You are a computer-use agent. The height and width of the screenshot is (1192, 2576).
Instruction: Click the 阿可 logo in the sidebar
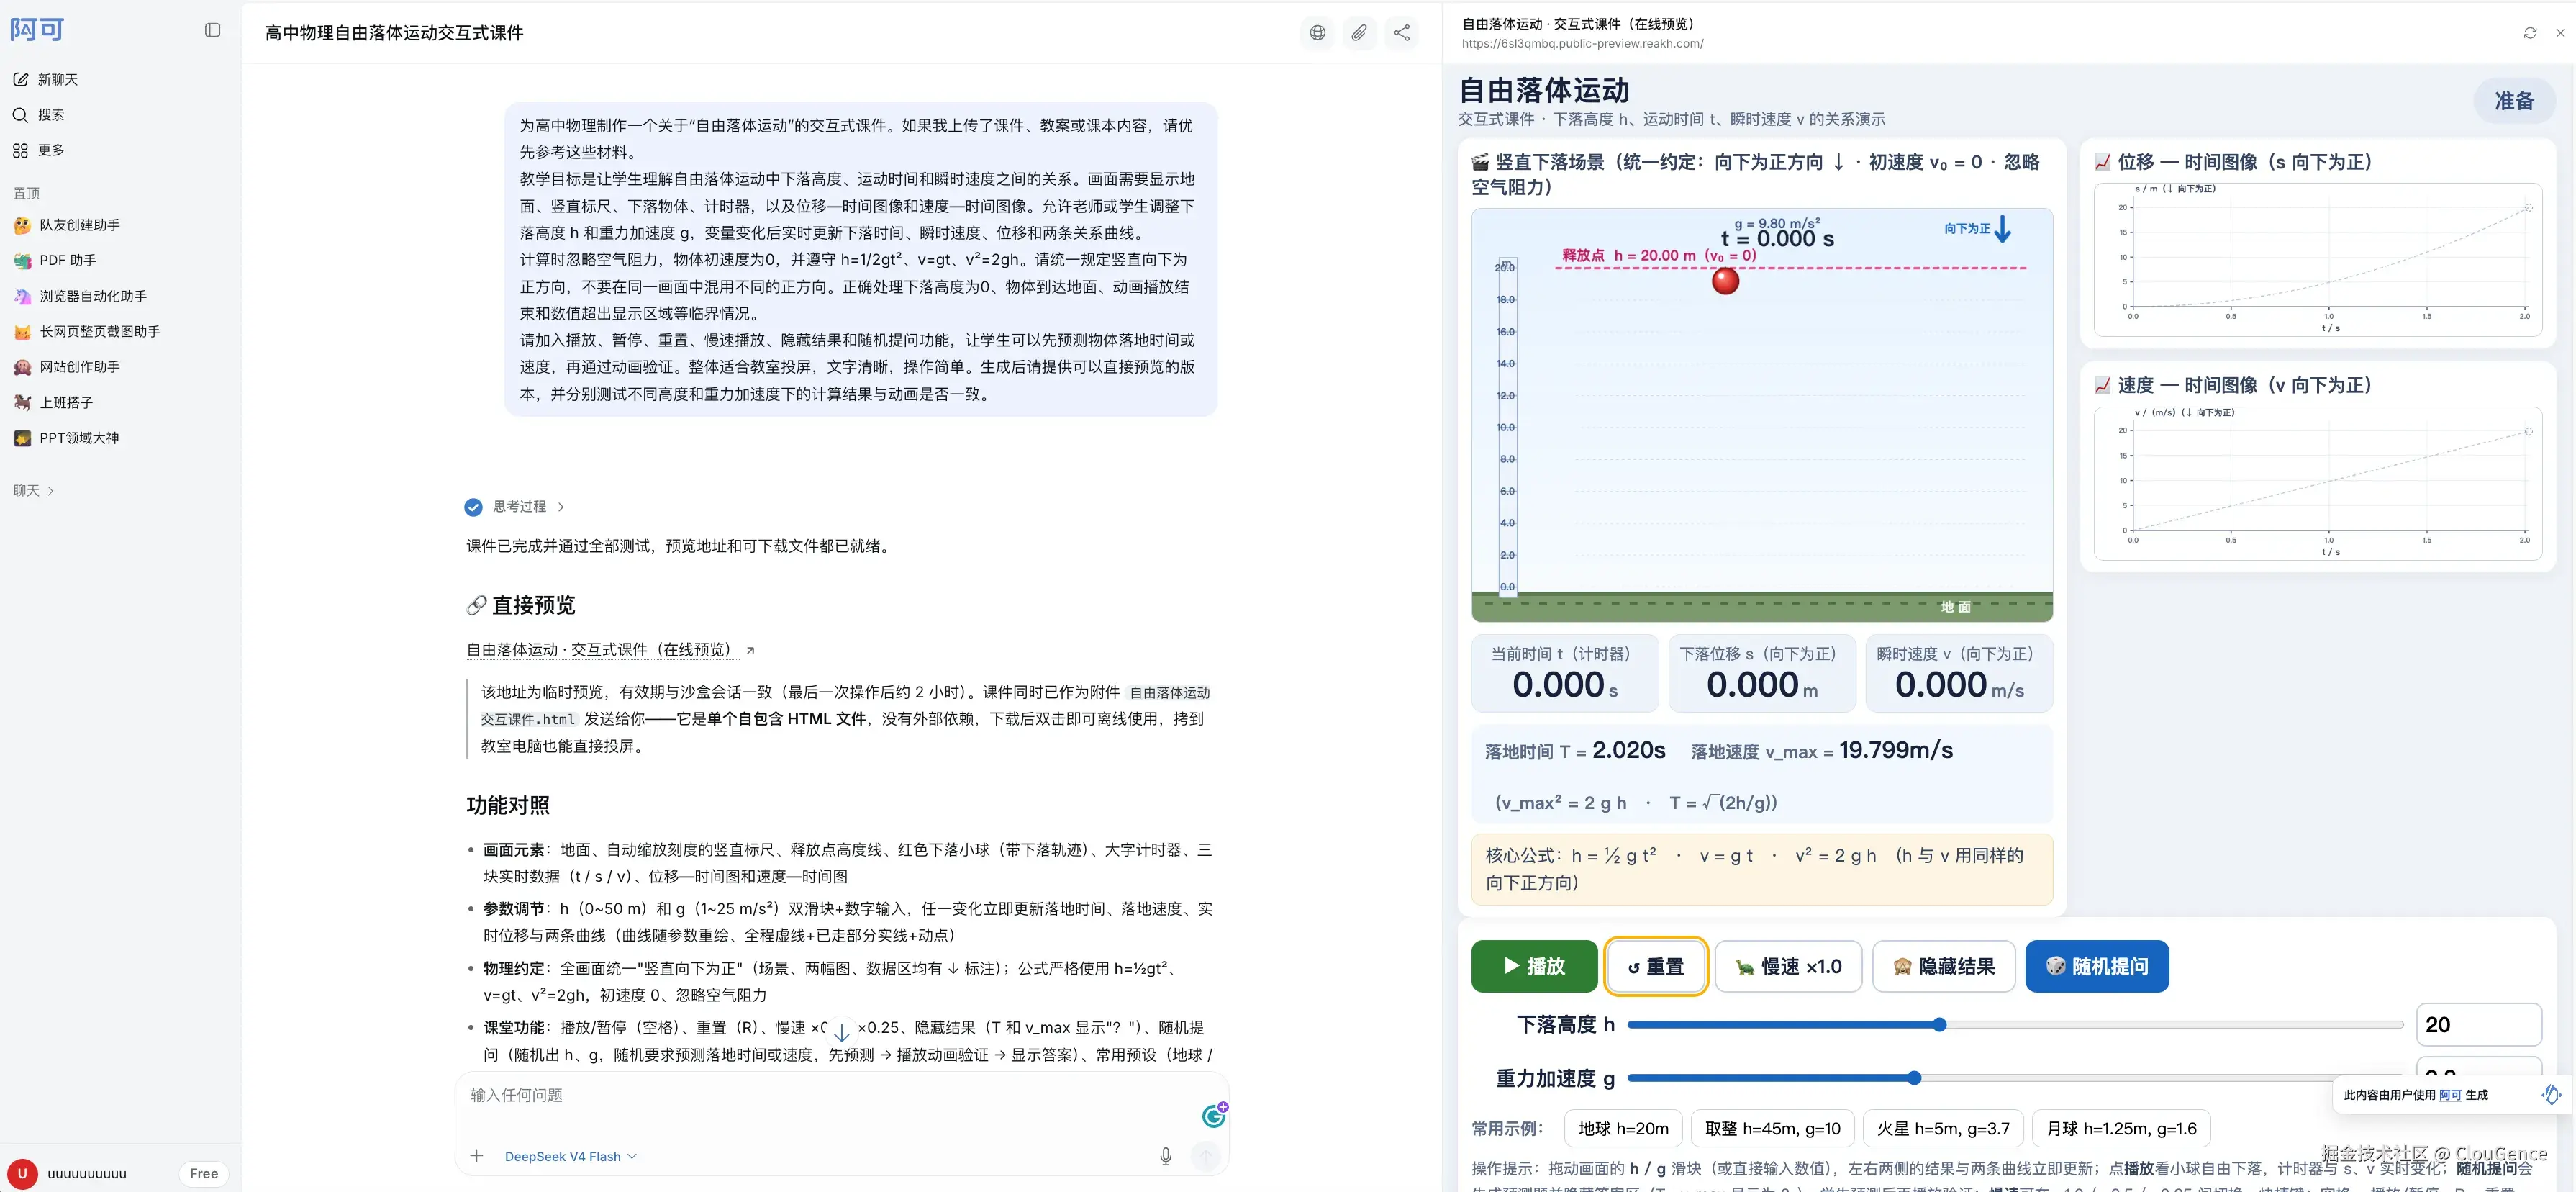pyautogui.click(x=37, y=30)
